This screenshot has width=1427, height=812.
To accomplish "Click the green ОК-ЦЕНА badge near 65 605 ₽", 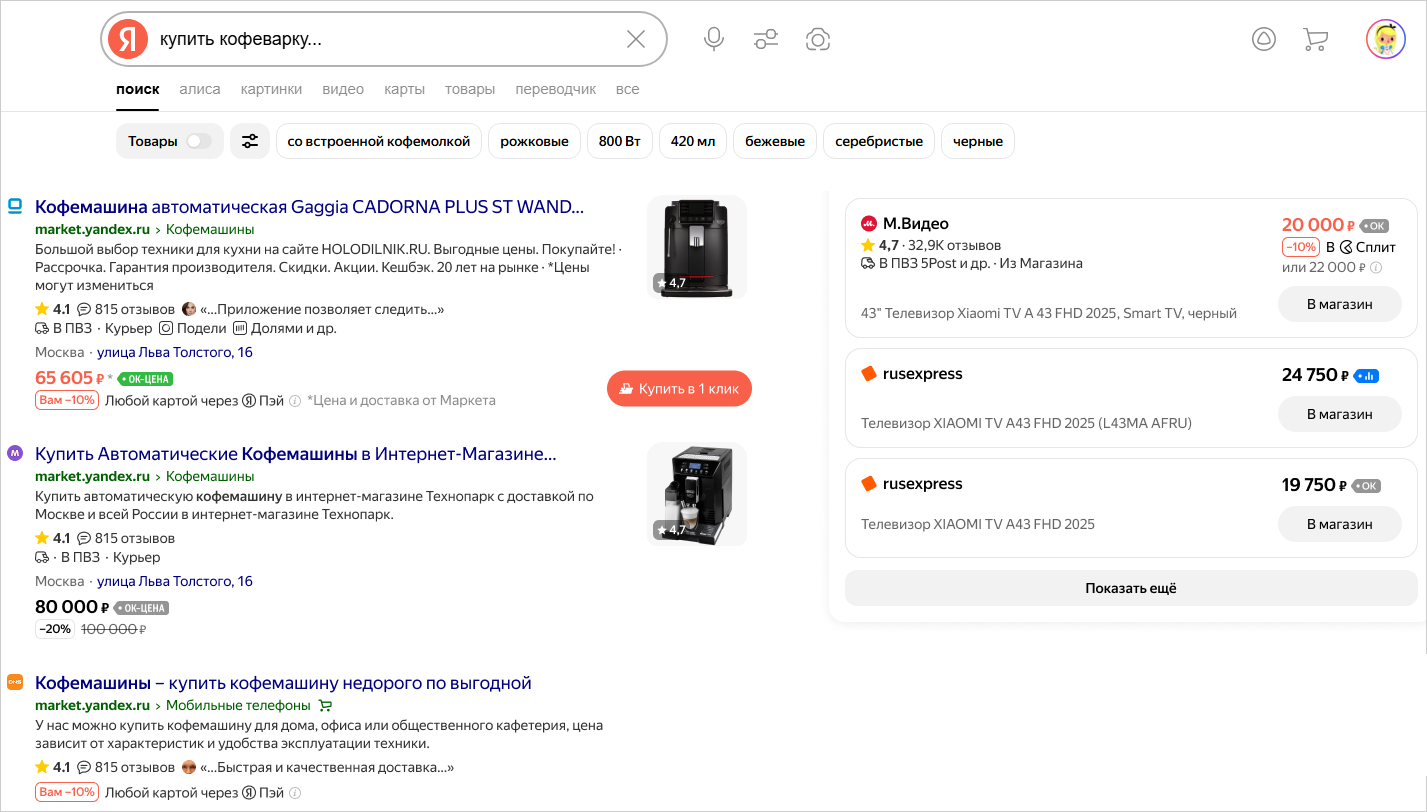I will pyautogui.click(x=145, y=379).
